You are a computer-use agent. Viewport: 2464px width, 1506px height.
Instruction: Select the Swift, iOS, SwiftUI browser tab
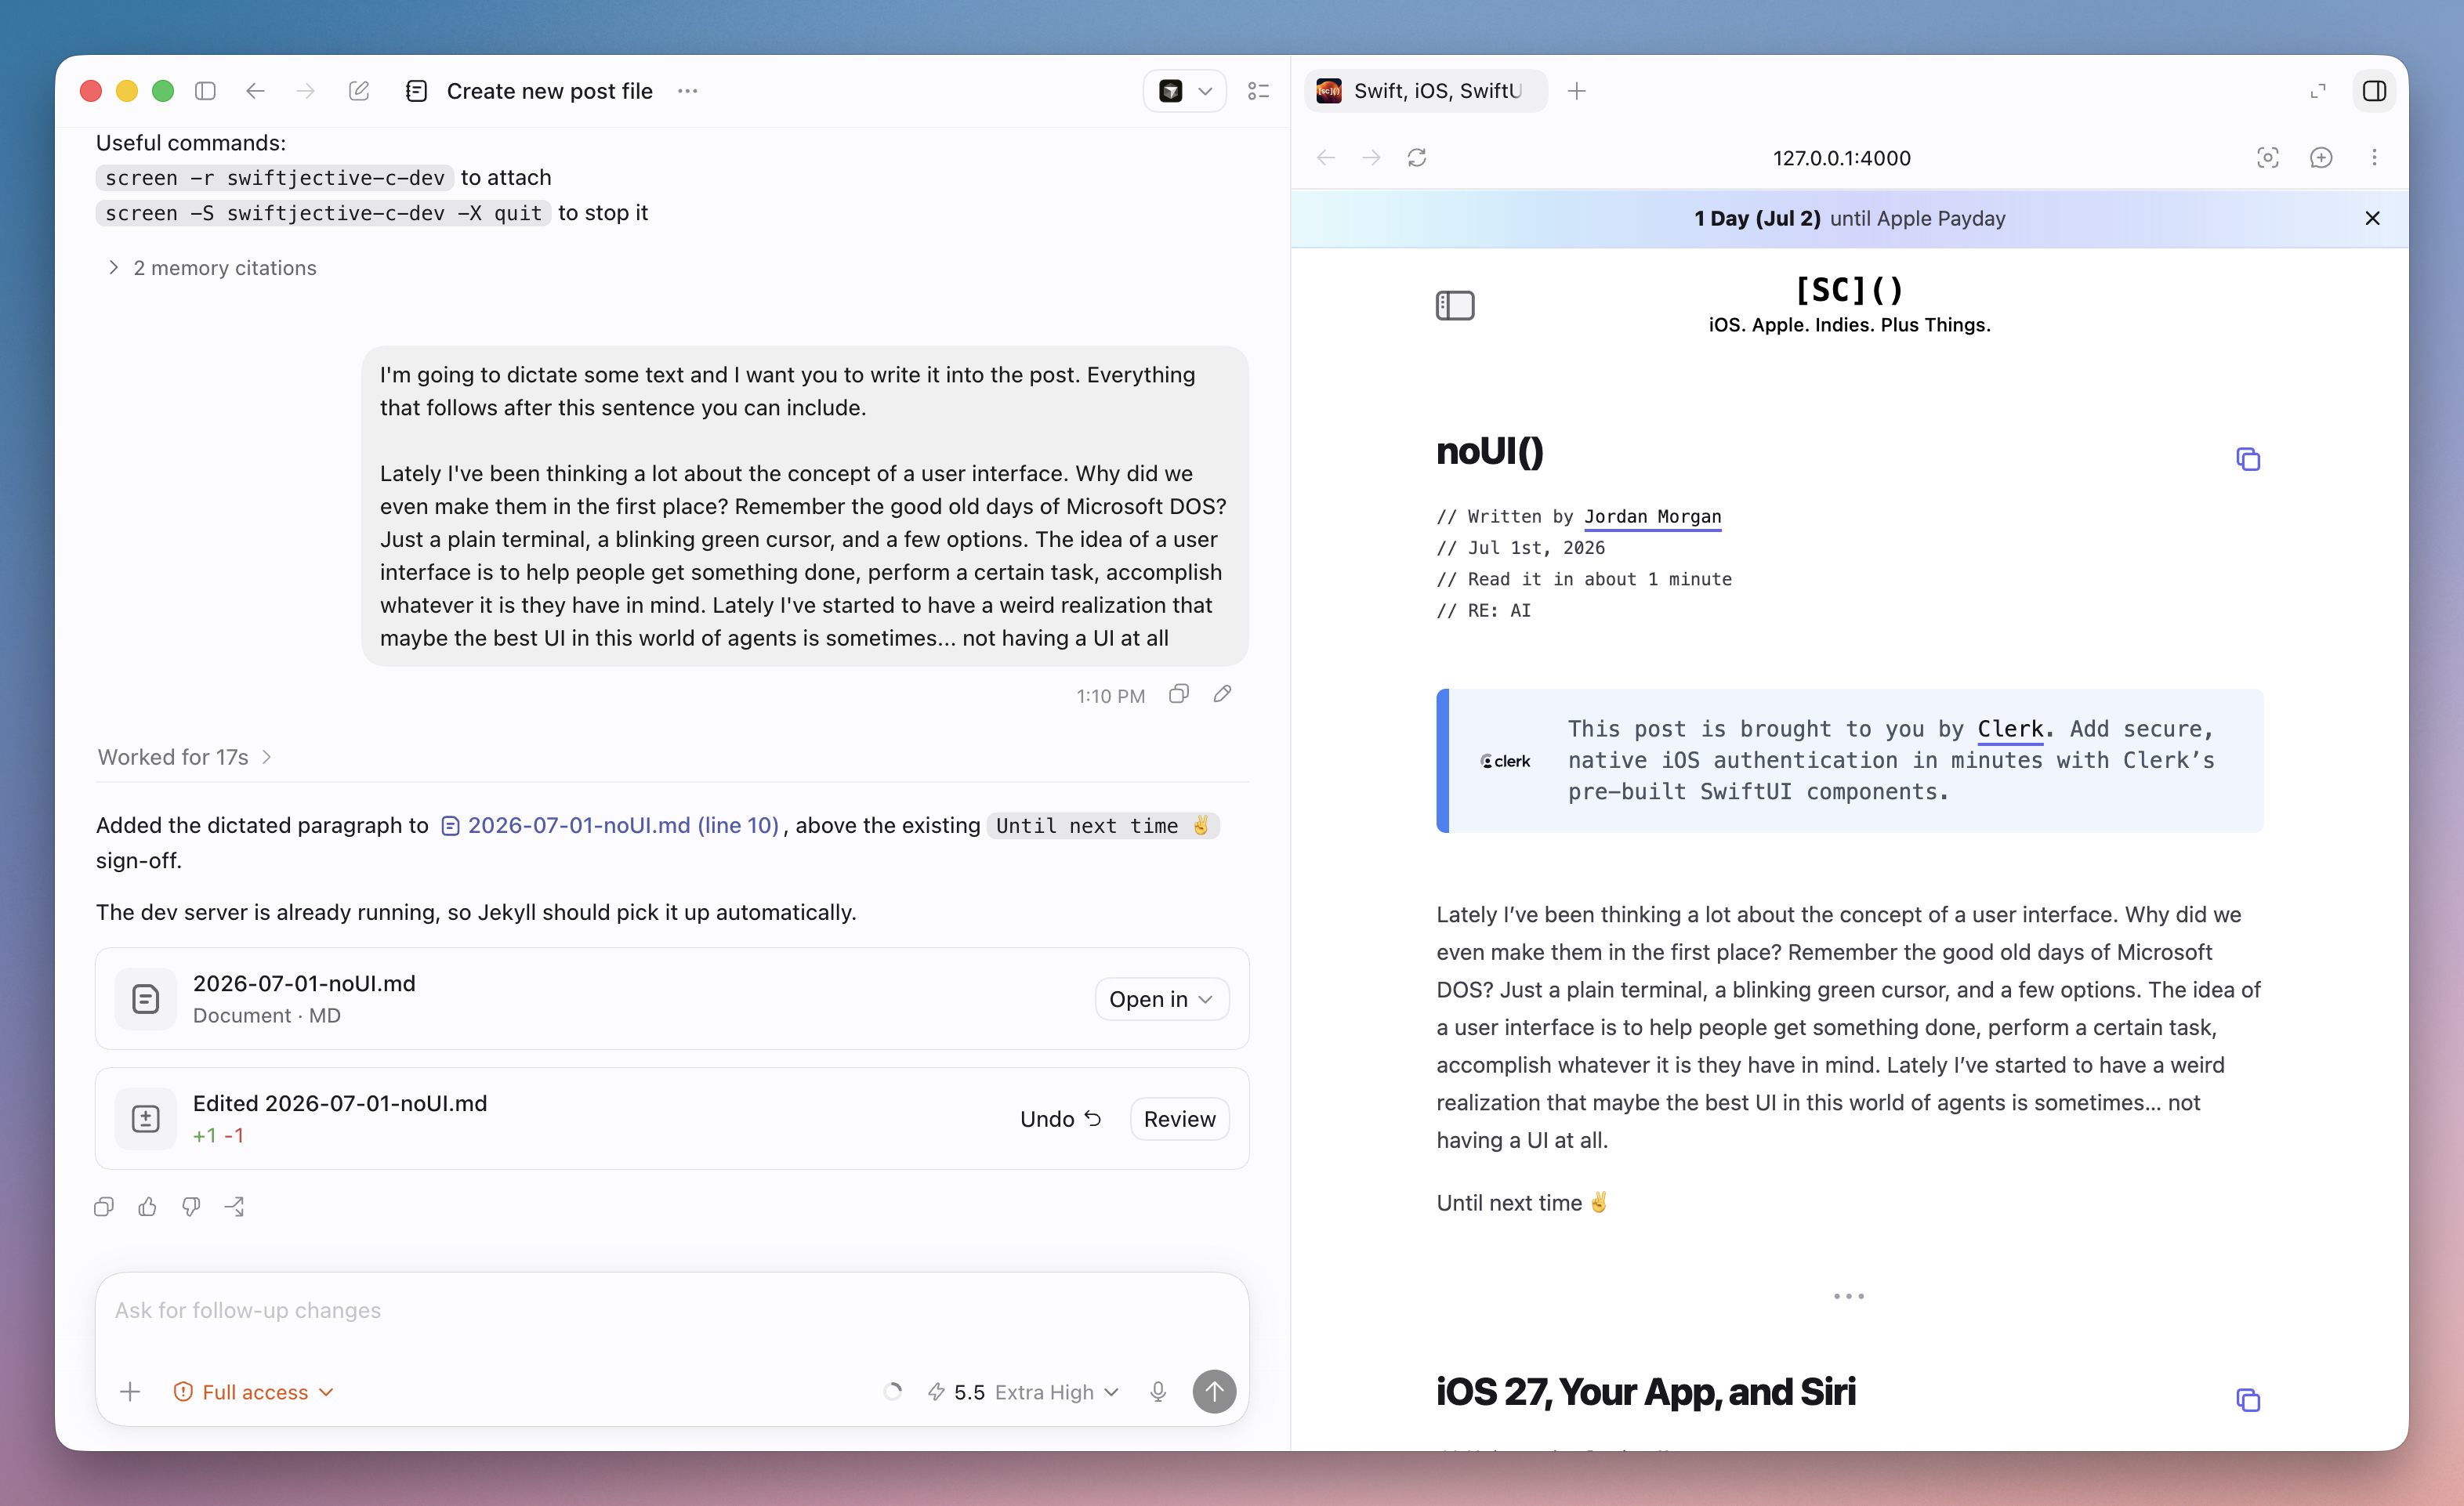pyautogui.click(x=1426, y=91)
